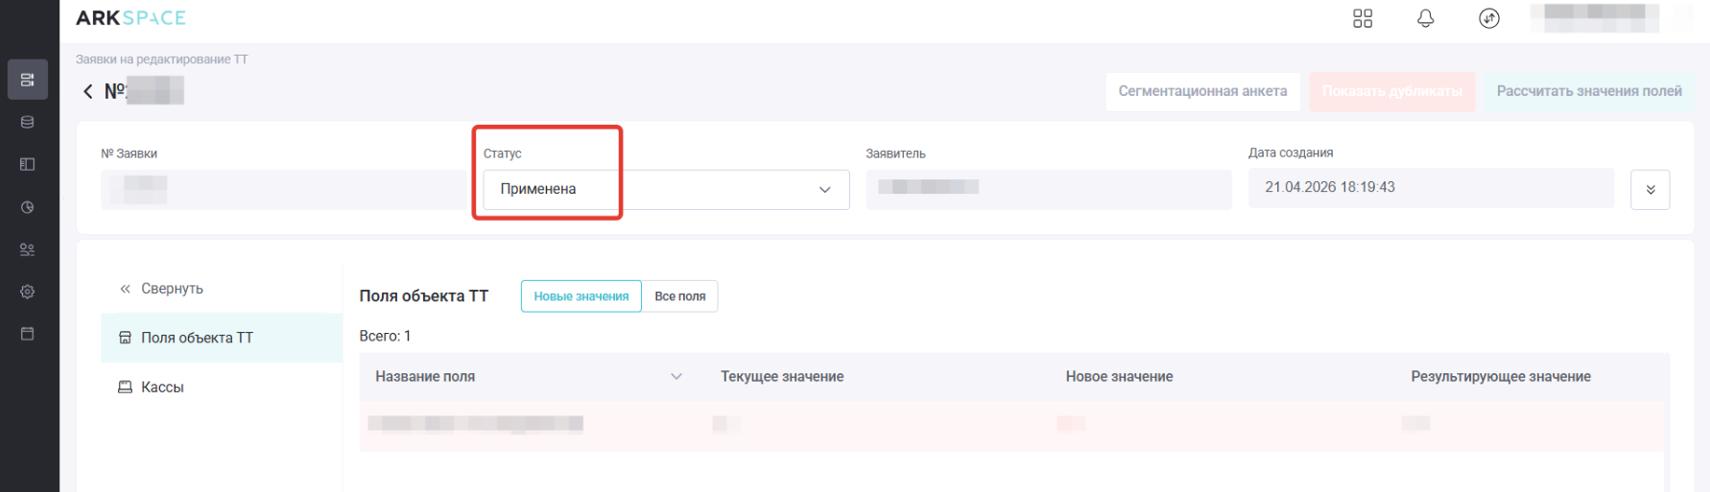
Task: Select 'Поля объекта ТТ' section
Action: (x=196, y=338)
